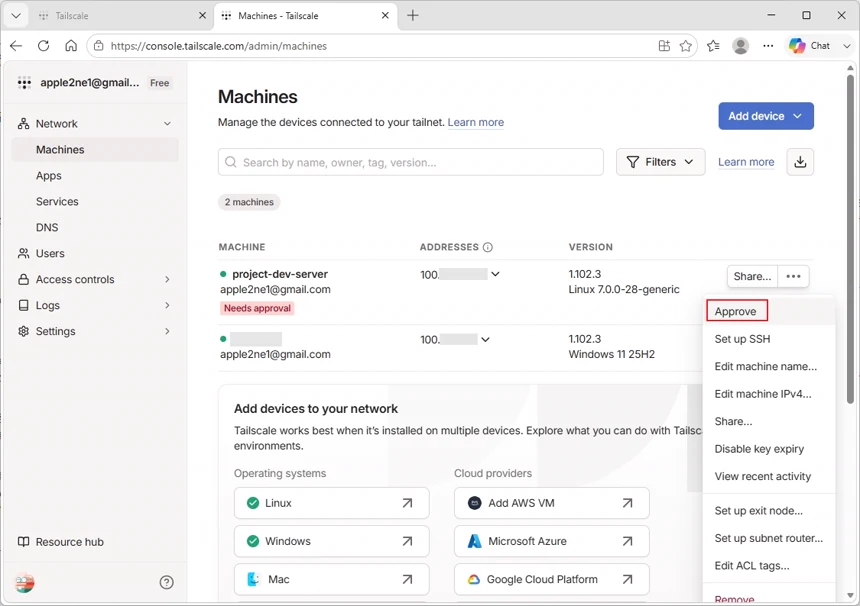Open the Filters dropdown
860x606 pixels.
[660, 162]
